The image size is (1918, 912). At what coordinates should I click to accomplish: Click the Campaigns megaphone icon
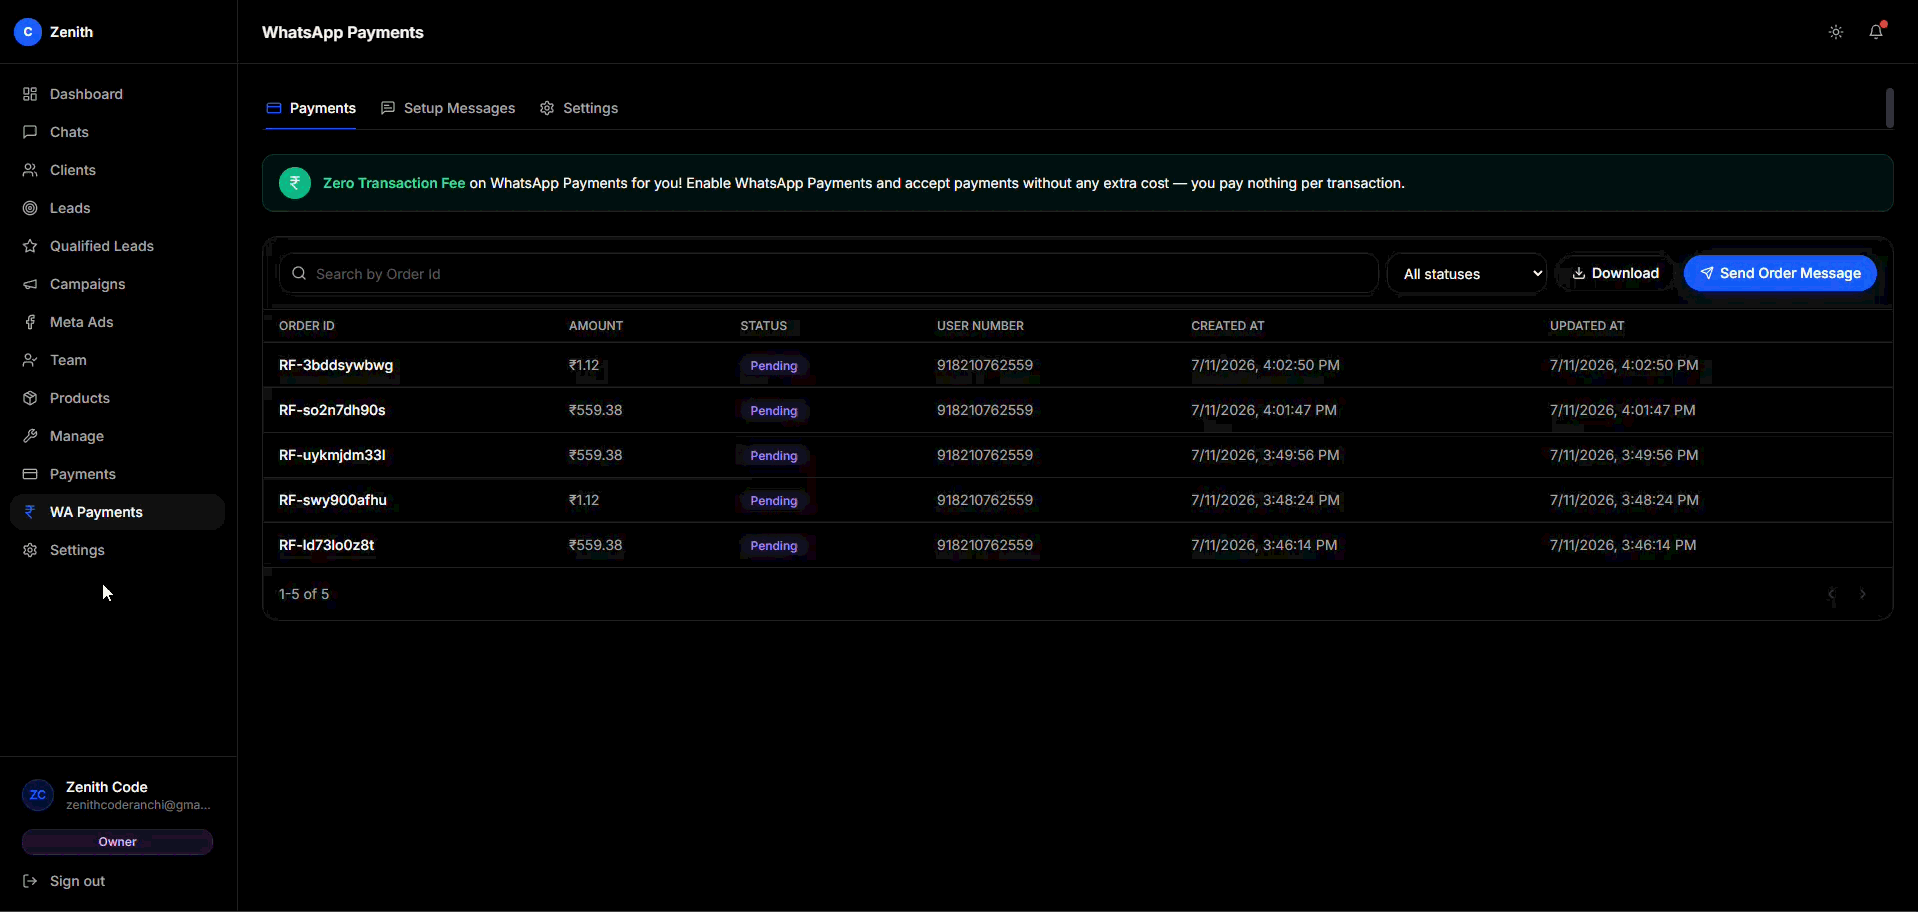pos(30,284)
